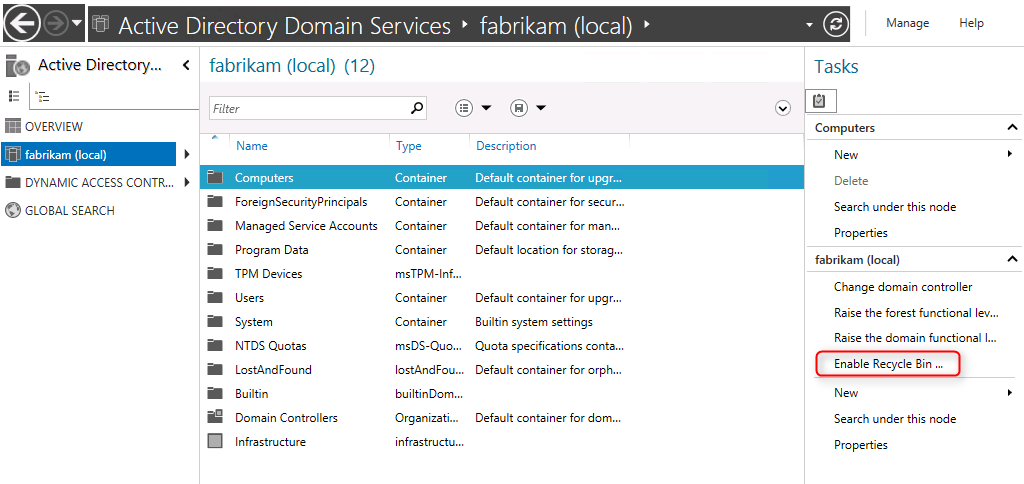Click the filter search magnifier icon
This screenshot has width=1024, height=484.
[x=417, y=108]
